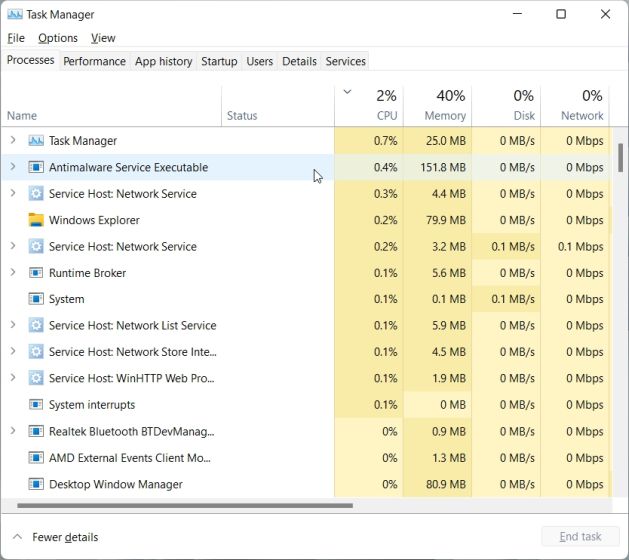629x560 pixels.
Task: Click the Task Manager process icon
Action: [x=36, y=141]
